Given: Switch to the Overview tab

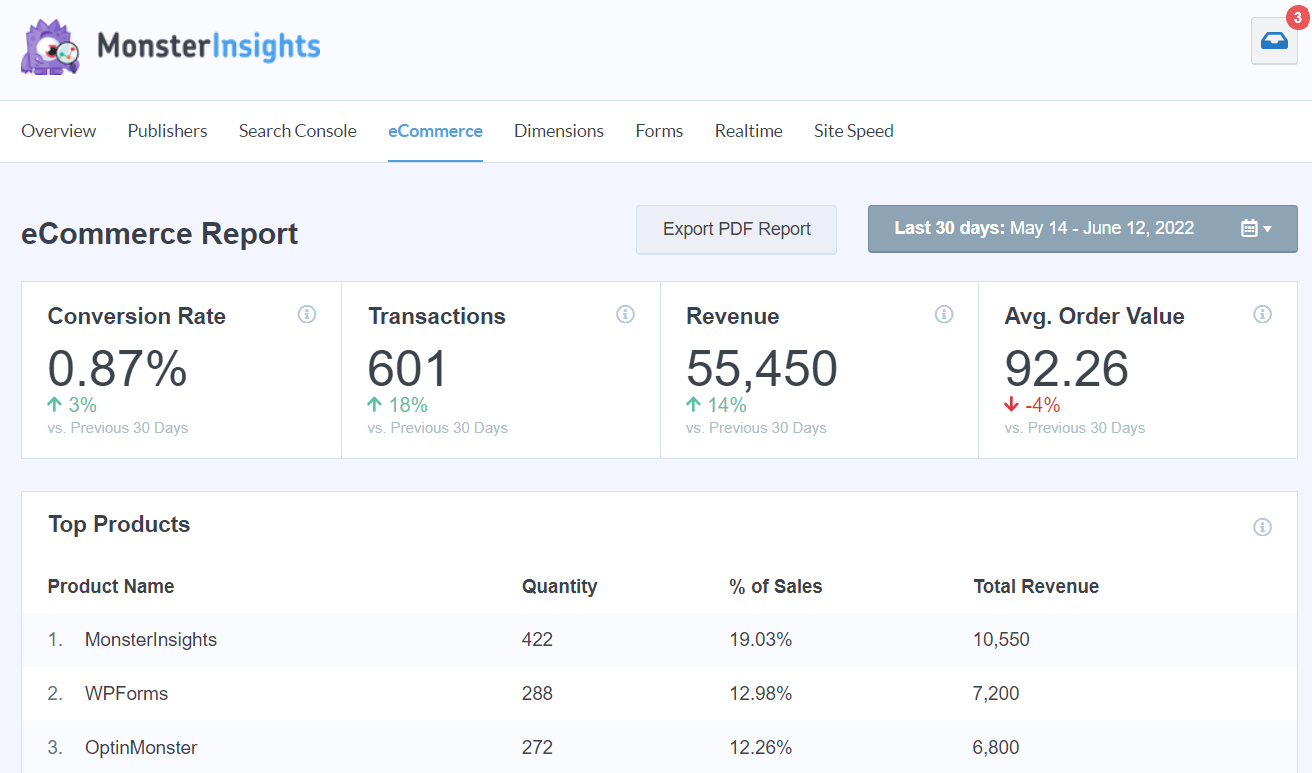Looking at the screenshot, I should pyautogui.click(x=58, y=131).
